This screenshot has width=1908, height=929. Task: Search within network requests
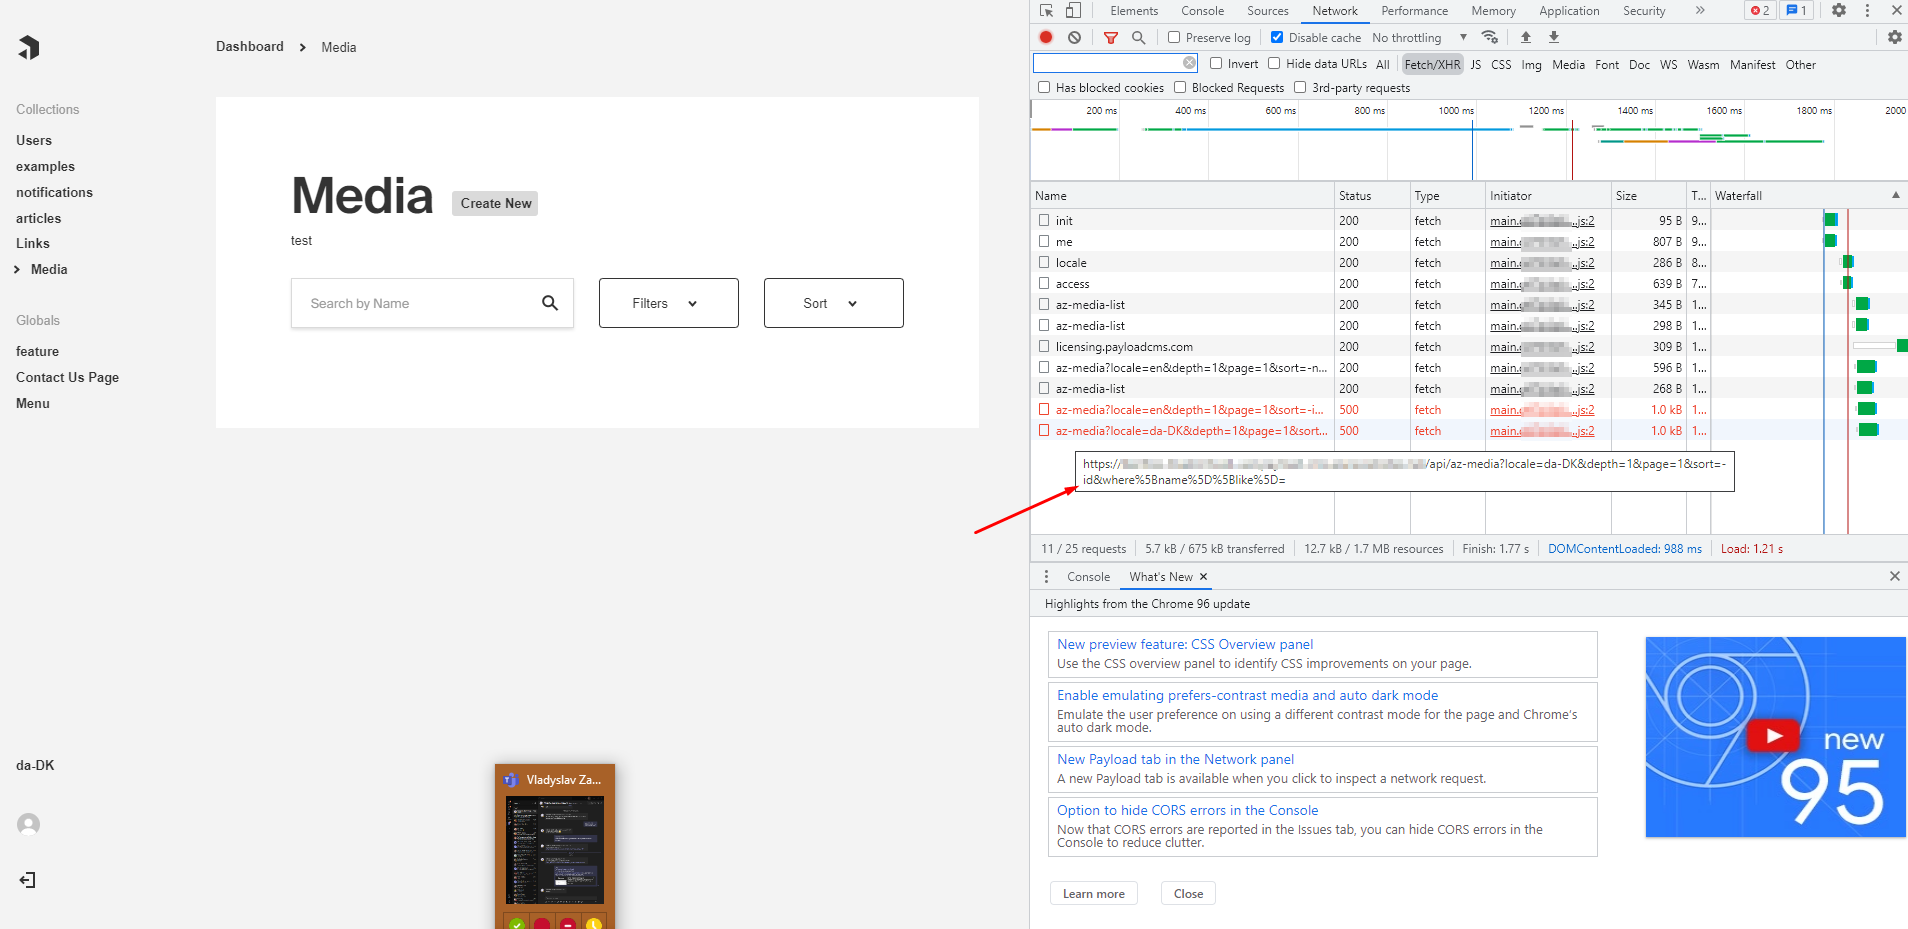(x=1139, y=37)
